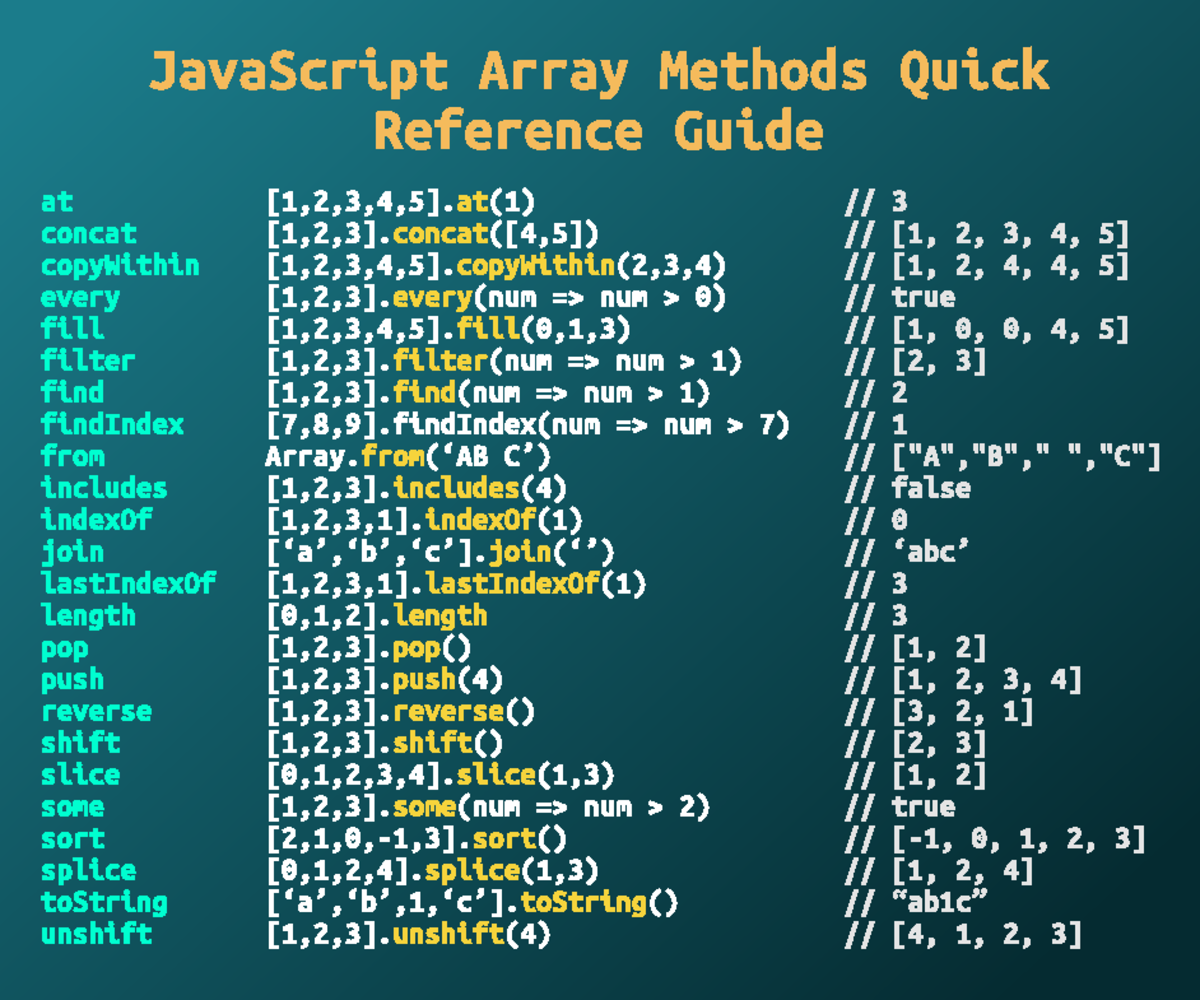Select the 'reverse' method name

[x=96, y=712]
